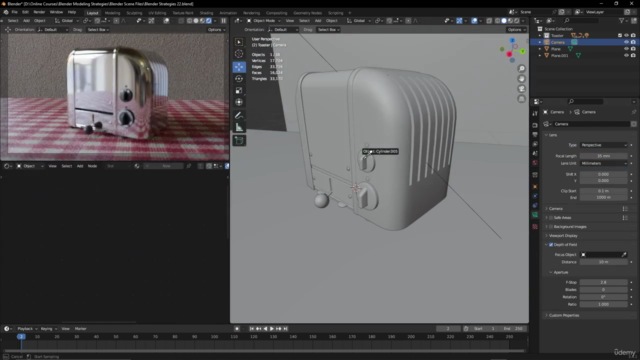Click the blue Z axis on navigation gizmo
Screen dimensions: 640x360
(512, 40)
